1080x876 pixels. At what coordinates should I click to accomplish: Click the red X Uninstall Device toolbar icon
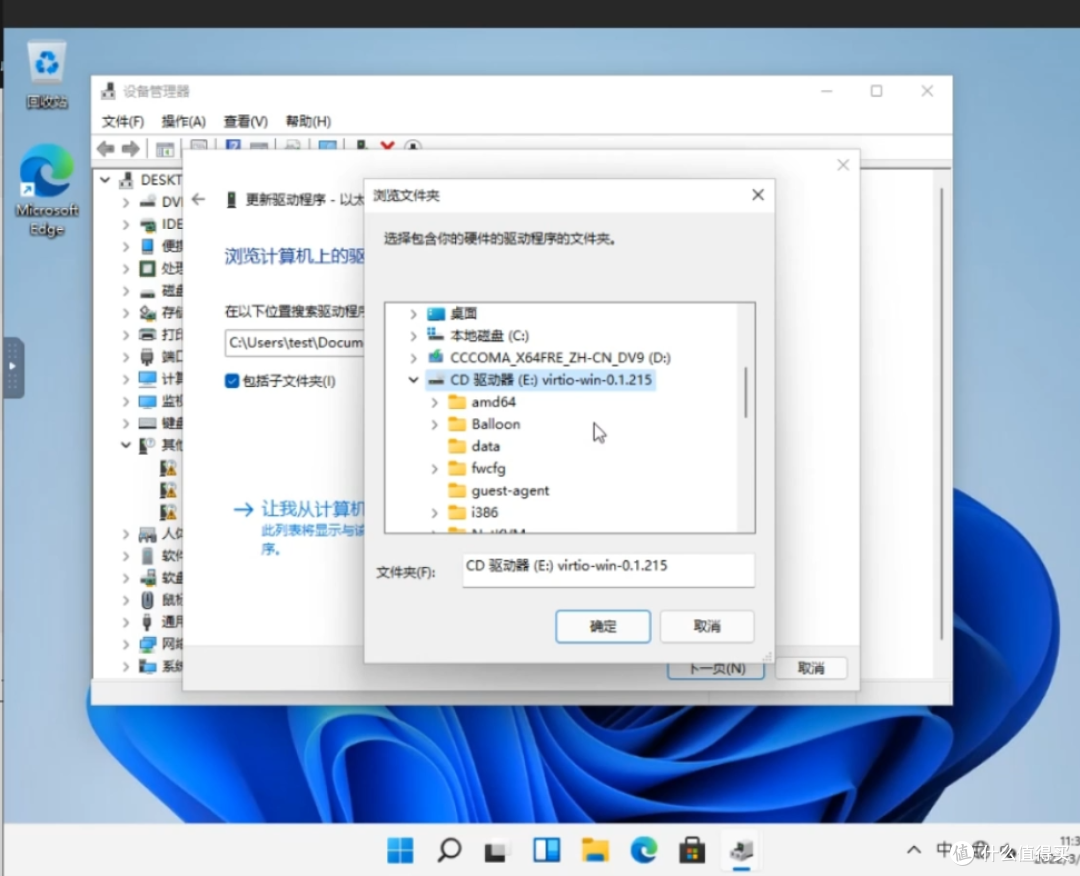387,146
